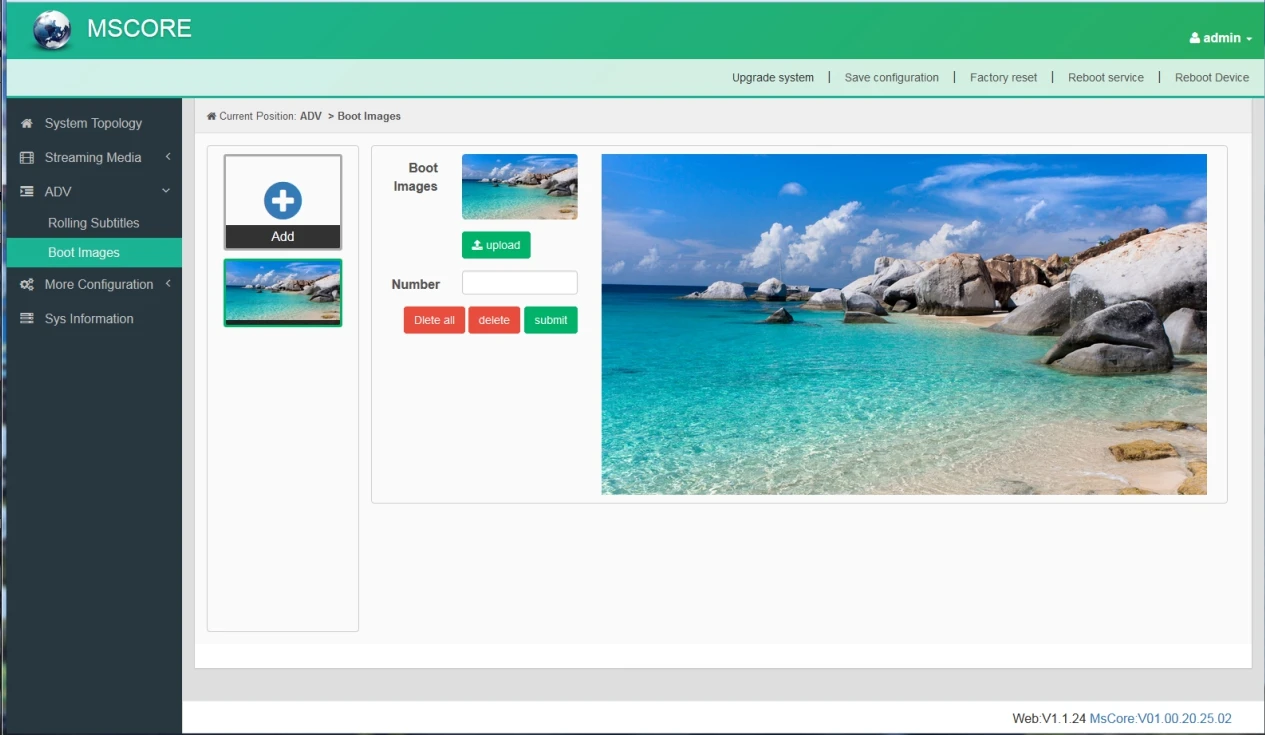The height and width of the screenshot is (735, 1265).
Task: Click the Streaming Media film icon
Action: tap(27, 158)
